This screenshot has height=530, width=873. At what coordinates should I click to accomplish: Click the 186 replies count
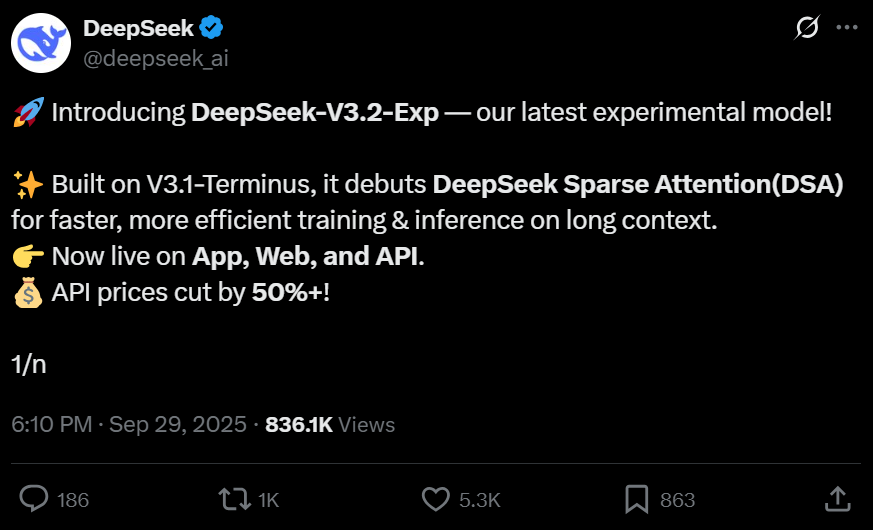point(73,499)
